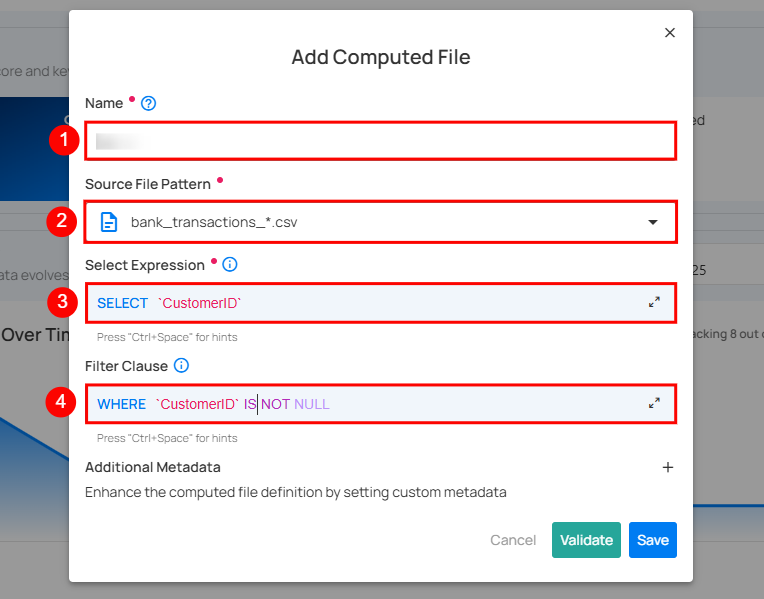The image size is (764, 599).
Task: Show the Filter Clause info tooltip
Action: 182,366
